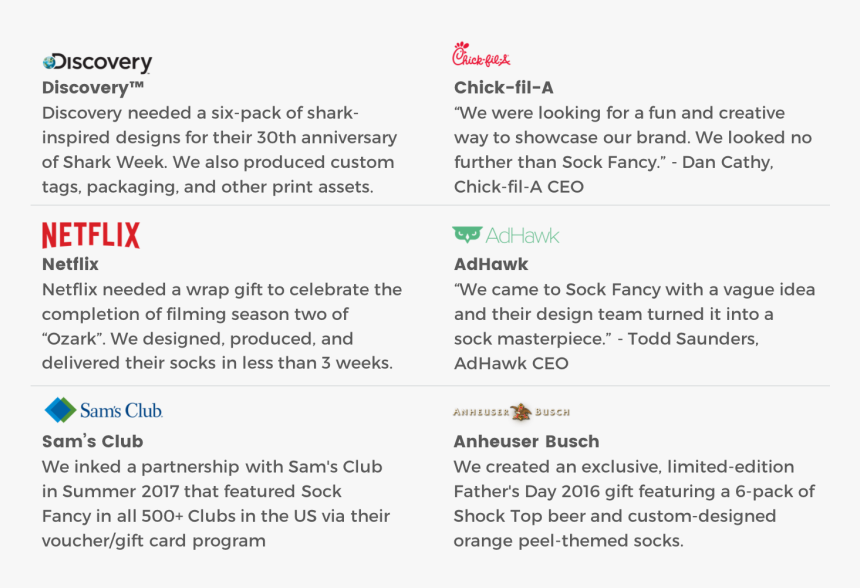This screenshot has width=860, height=588.
Task: Click the Sam's Club blue diamond logo
Action: [x=60, y=410]
